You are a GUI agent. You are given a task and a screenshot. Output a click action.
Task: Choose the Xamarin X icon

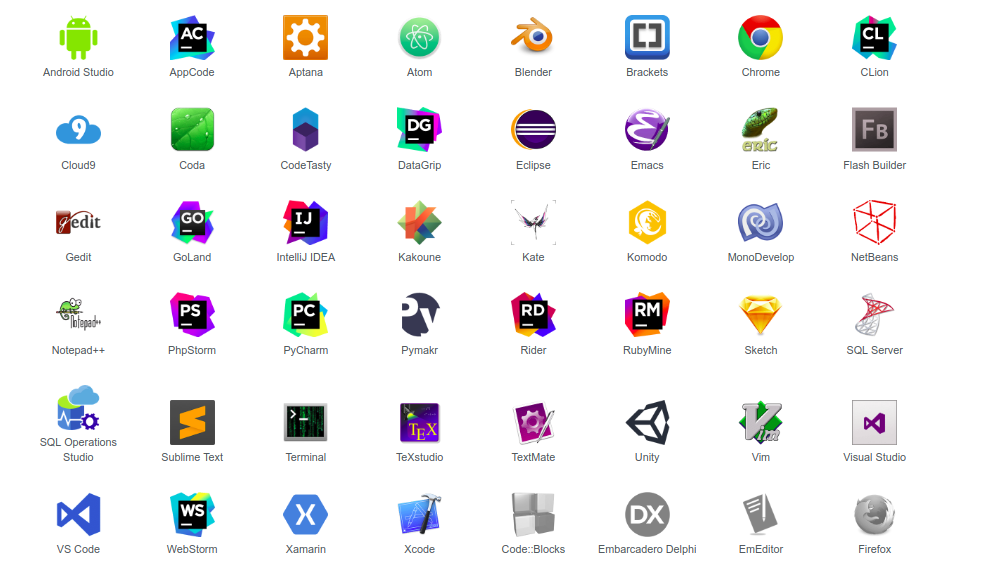306,515
